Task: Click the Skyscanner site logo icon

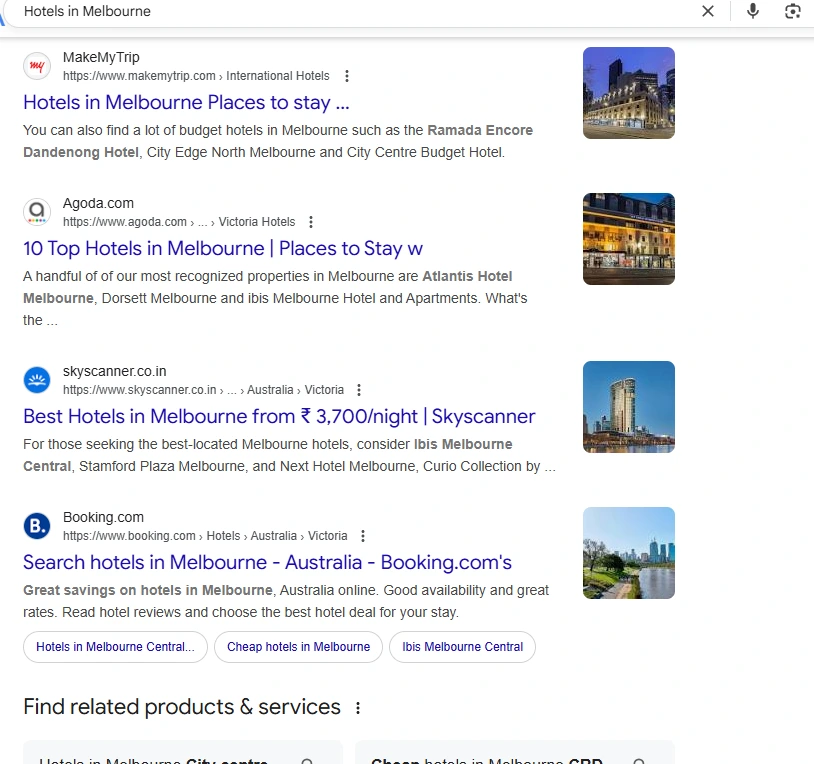Action: coord(37,380)
